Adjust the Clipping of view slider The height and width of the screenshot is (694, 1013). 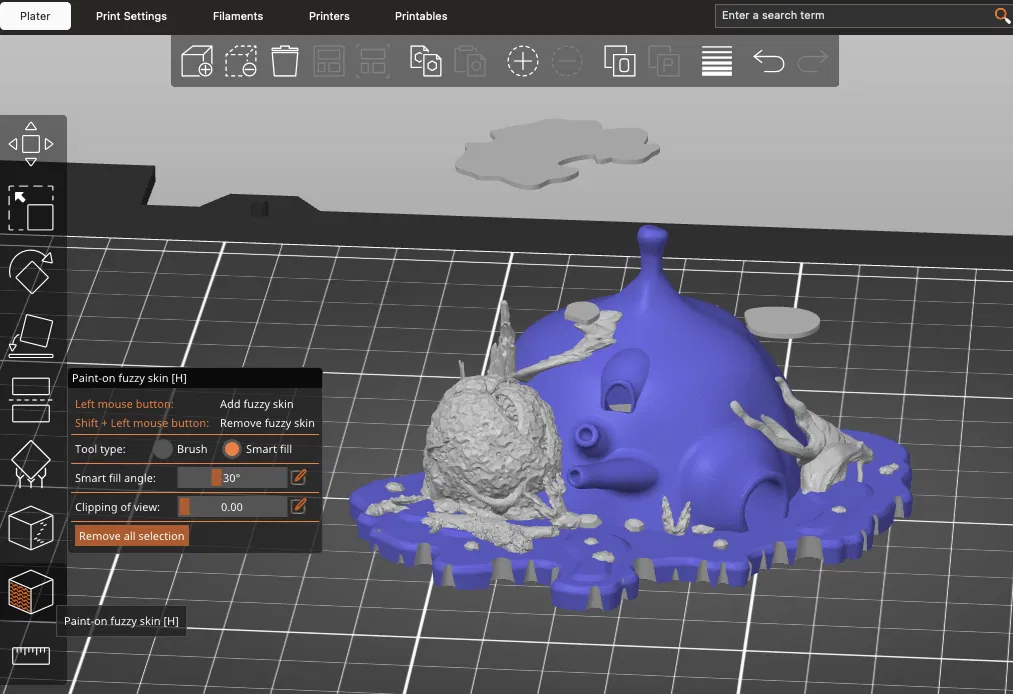(233, 507)
